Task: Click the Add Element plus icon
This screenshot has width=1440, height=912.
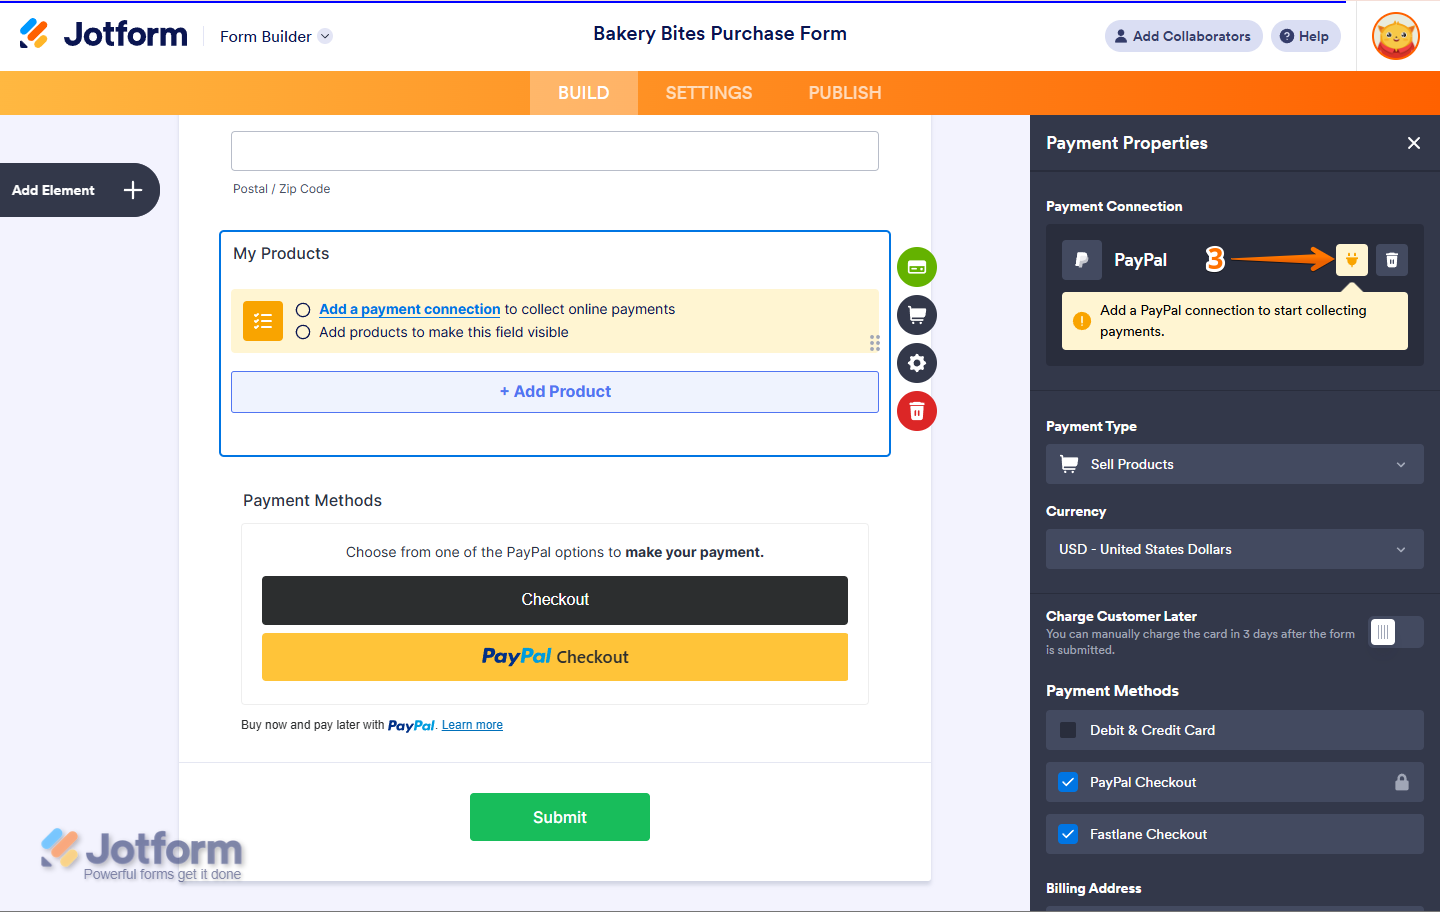Action: click(x=133, y=190)
